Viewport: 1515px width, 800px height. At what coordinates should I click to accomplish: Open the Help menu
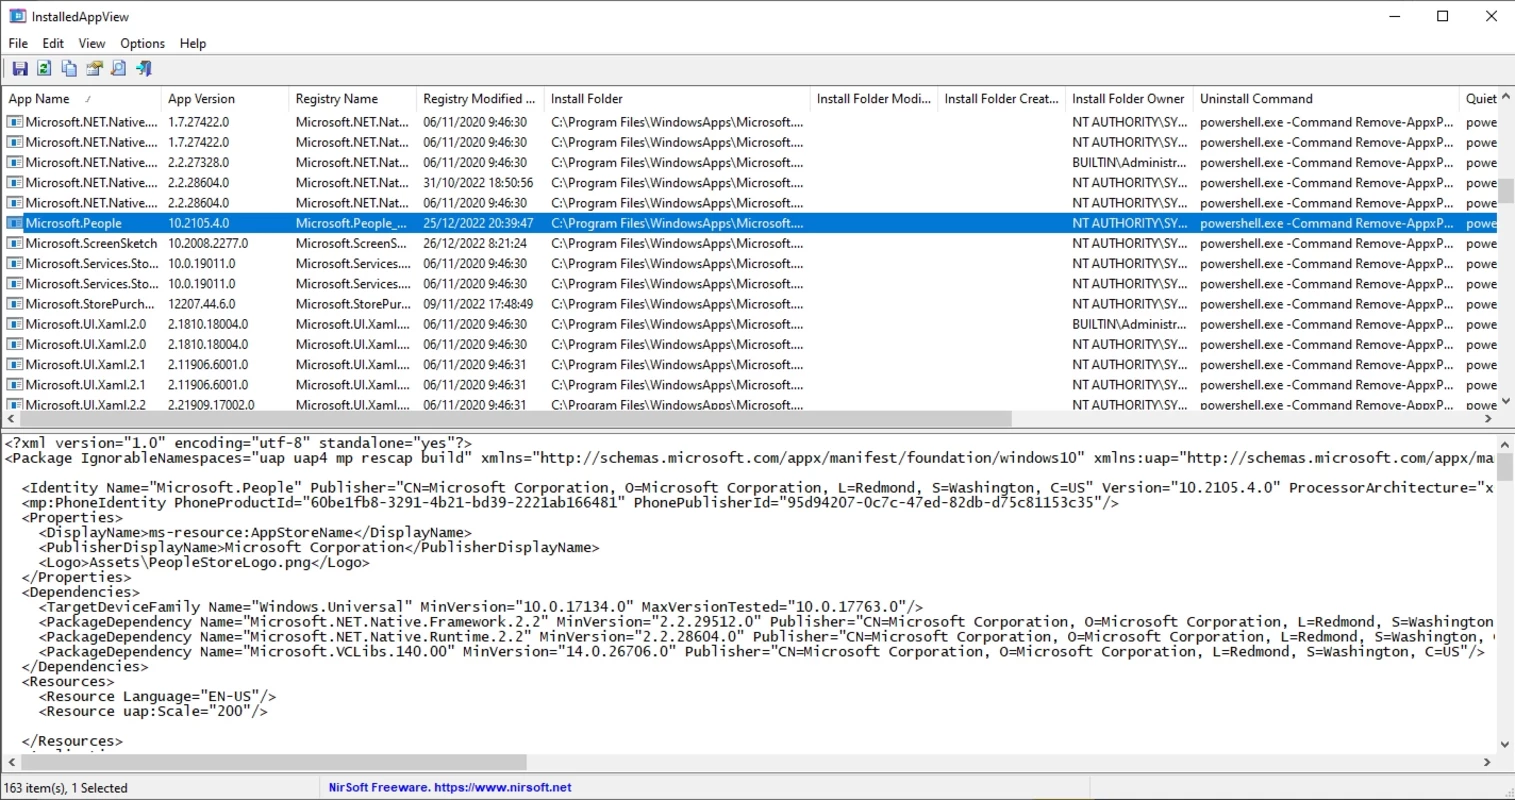(x=193, y=43)
